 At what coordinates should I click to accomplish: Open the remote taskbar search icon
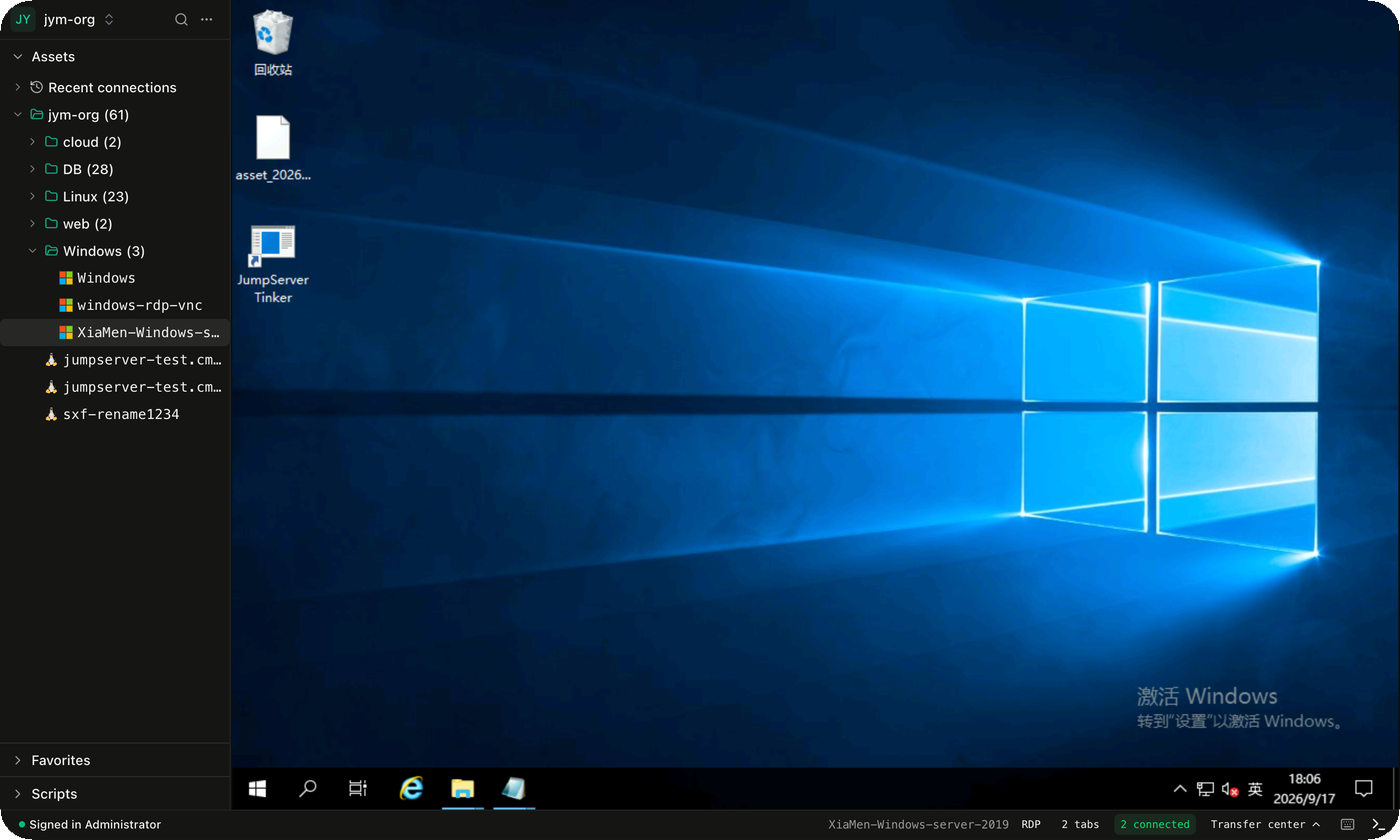pyautogui.click(x=308, y=789)
